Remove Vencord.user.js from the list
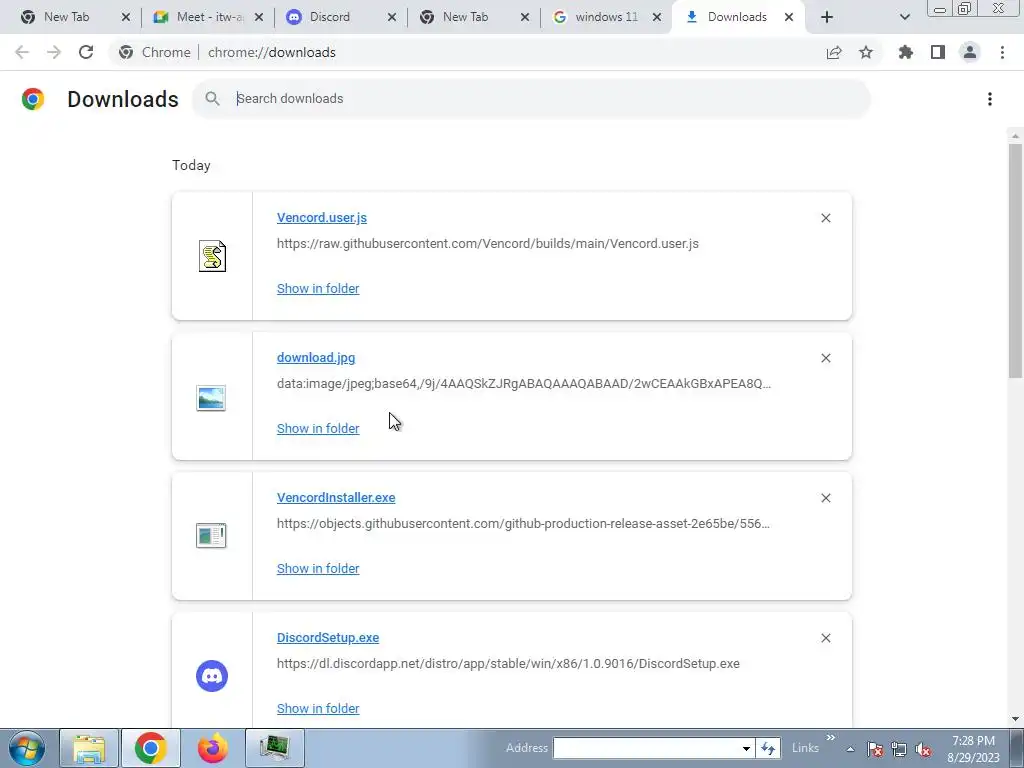Image resolution: width=1024 pixels, height=768 pixels. (825, 218)
